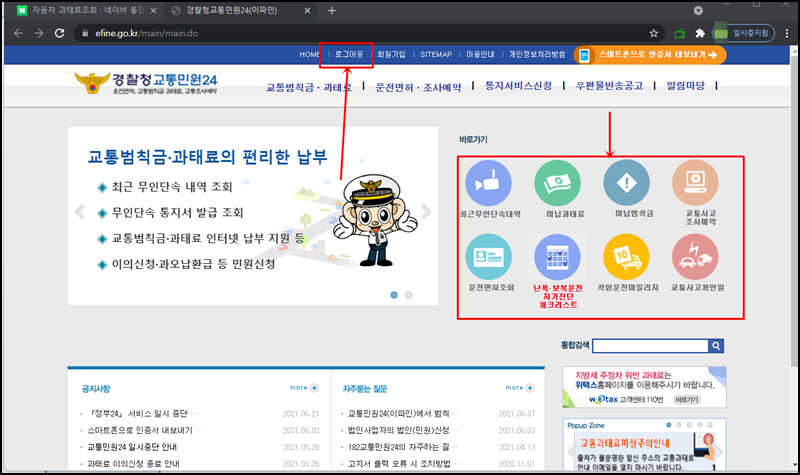Open the Chrome three-dot menu
The image size is (800, 475).
coord(787,33)
